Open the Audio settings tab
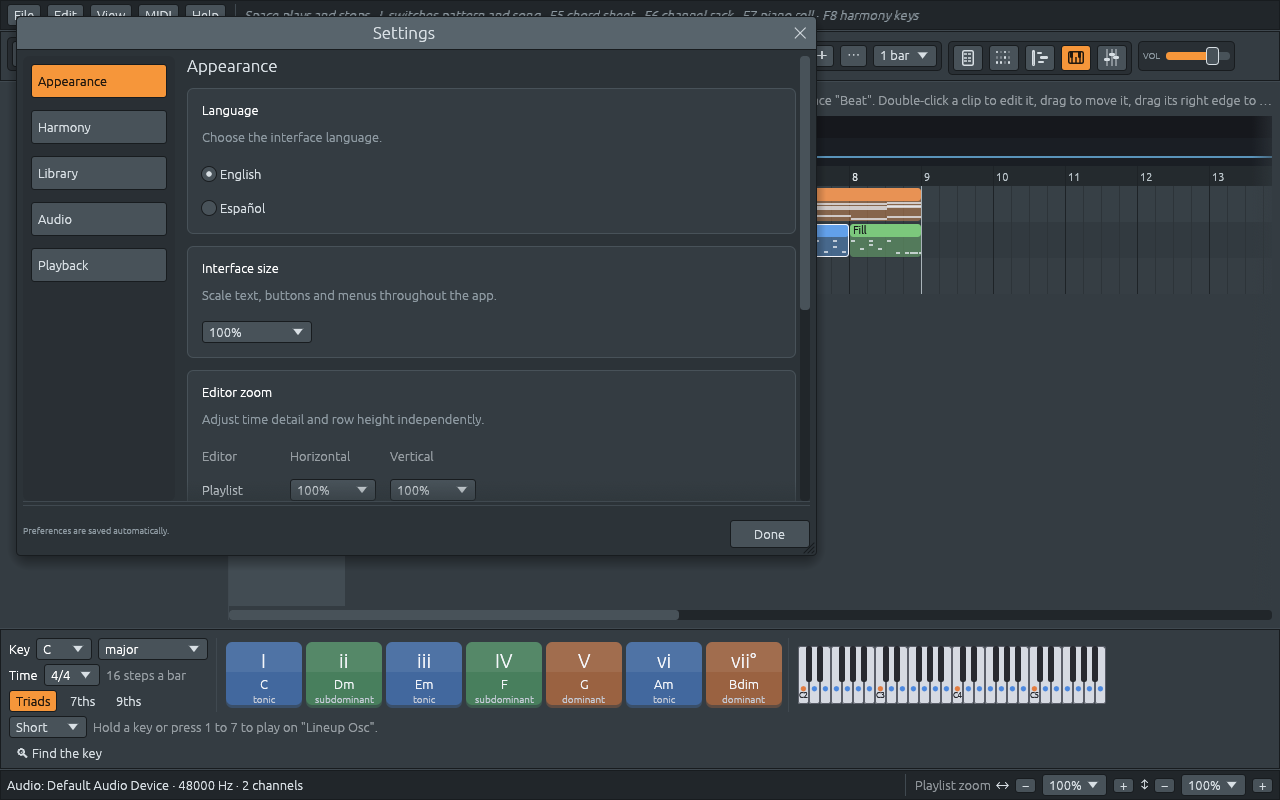Viewport: 1280px width, 800px height. tap(99, 219)
